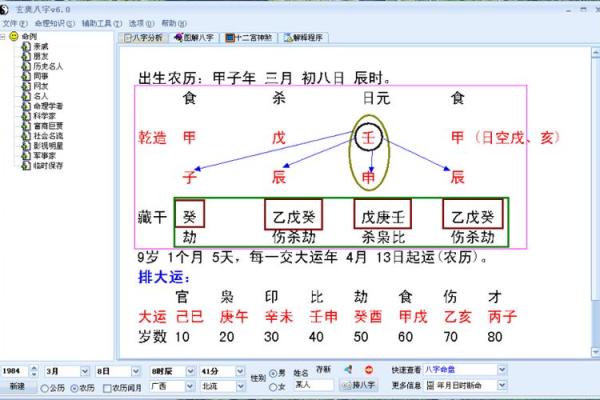Switch to the 解释程序 tab

(x=303, y=38)
